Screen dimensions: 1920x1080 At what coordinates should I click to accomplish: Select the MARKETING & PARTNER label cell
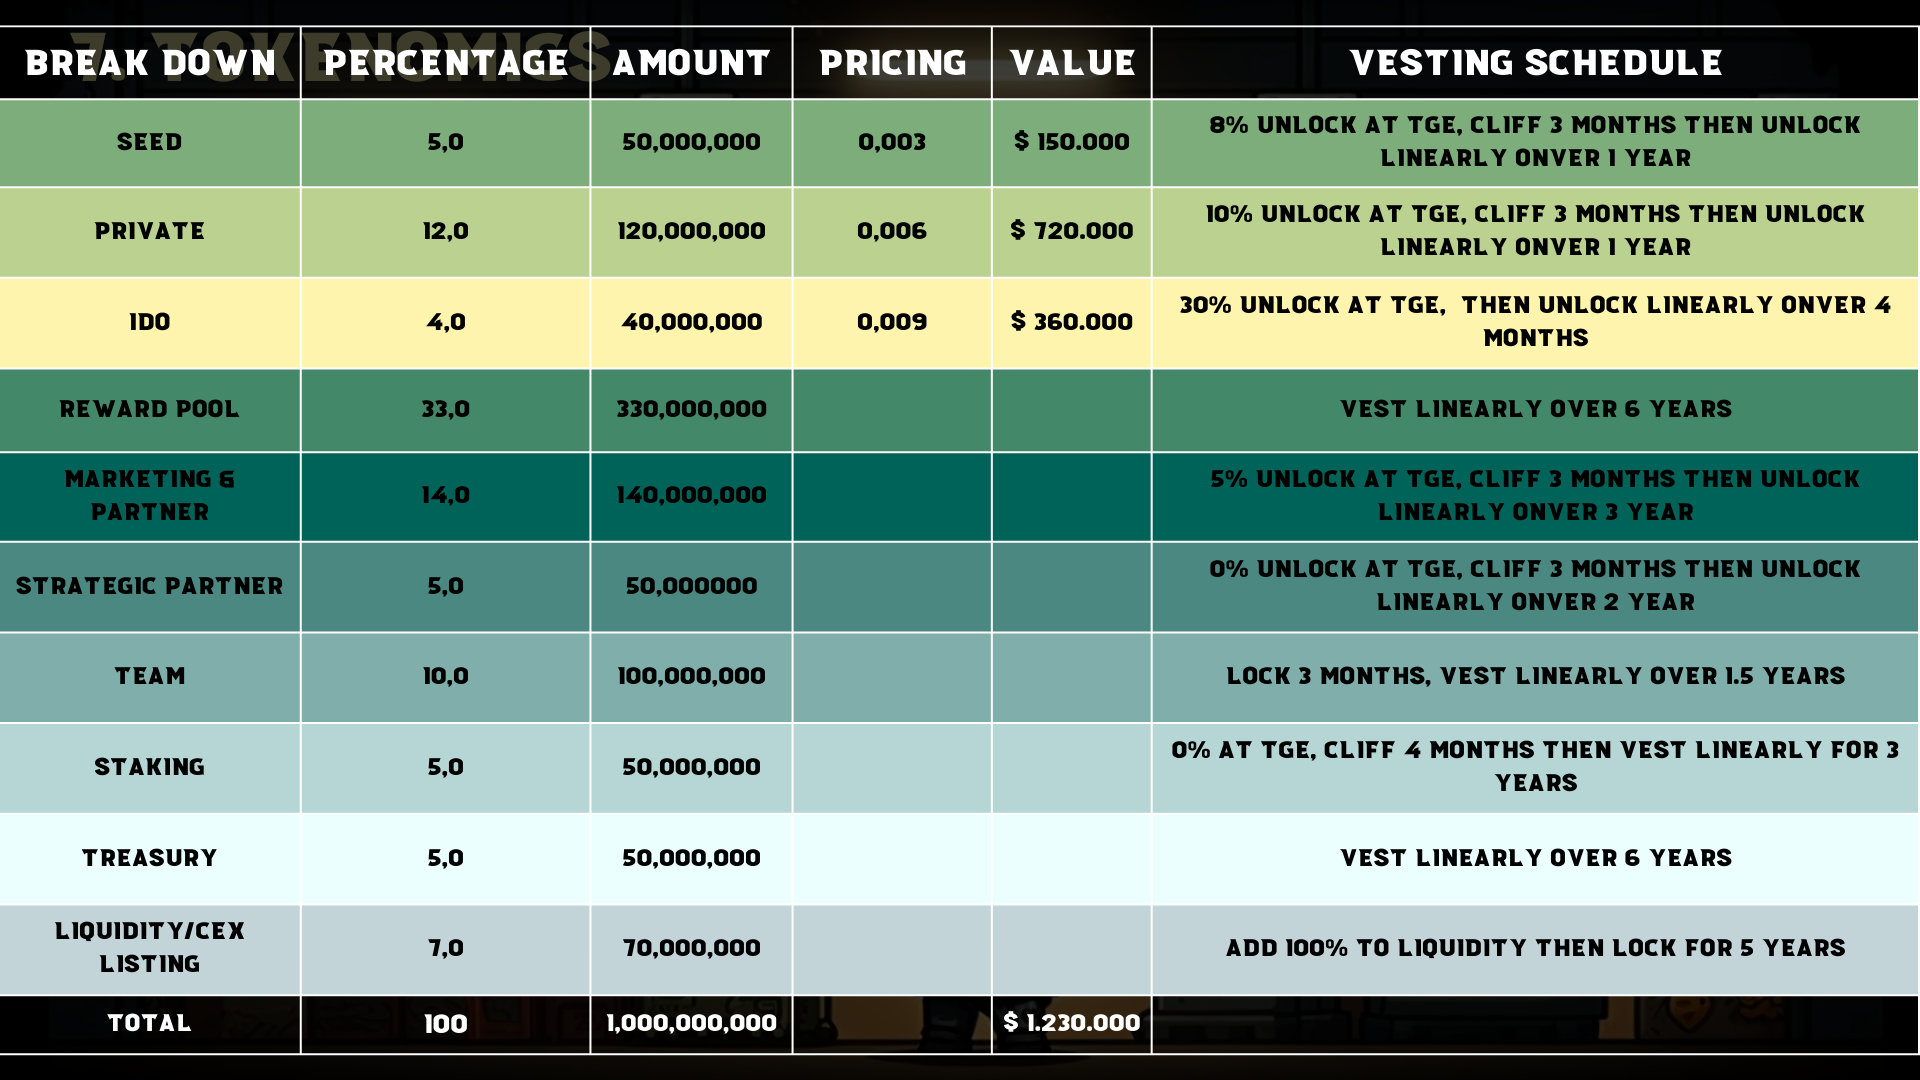coord(150,495)
